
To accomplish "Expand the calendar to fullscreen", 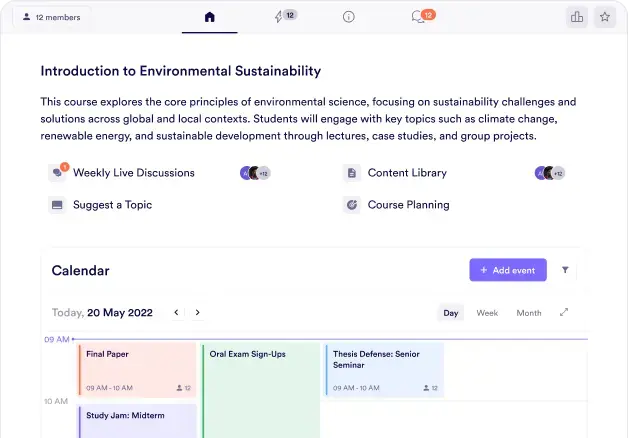I will click(x=564, y=313).
